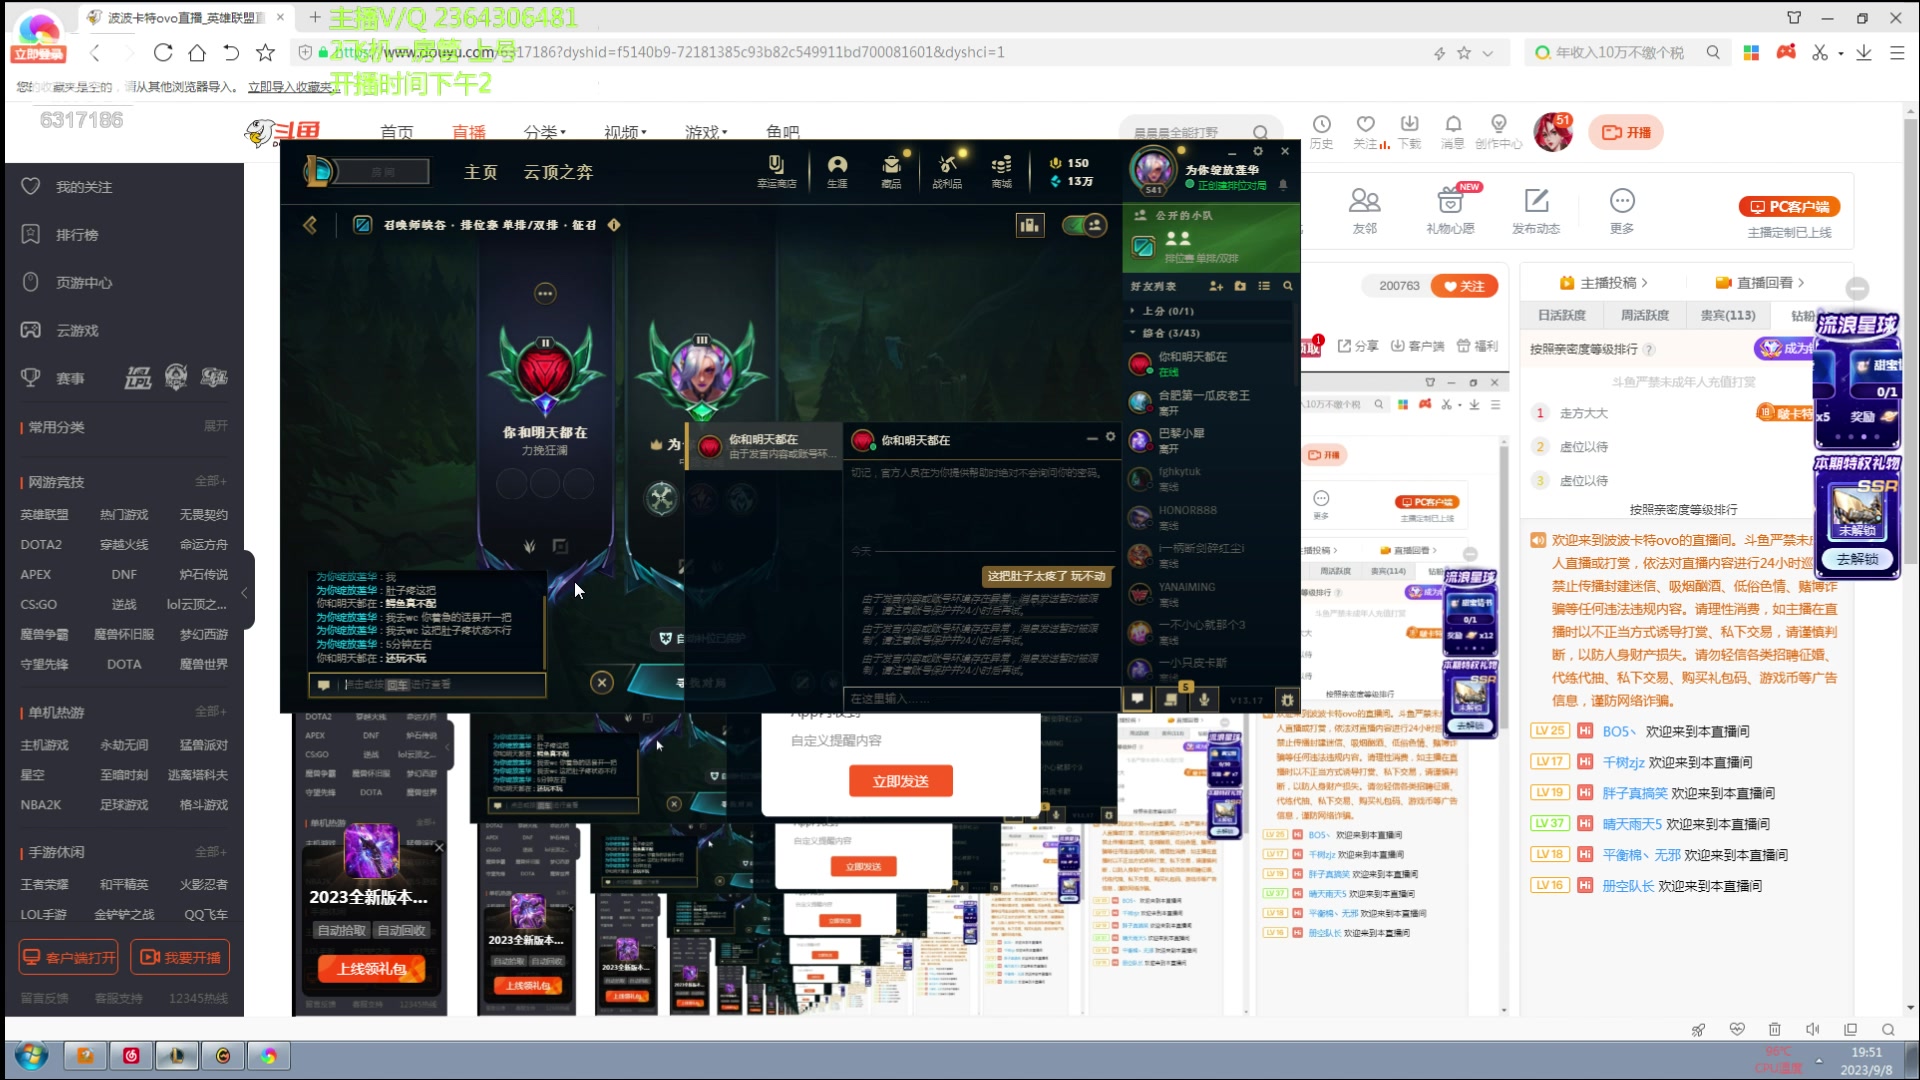The image size is (1920, 1080).
Task: Open the lobby ranked stats icon
Action: (1030, 225)
